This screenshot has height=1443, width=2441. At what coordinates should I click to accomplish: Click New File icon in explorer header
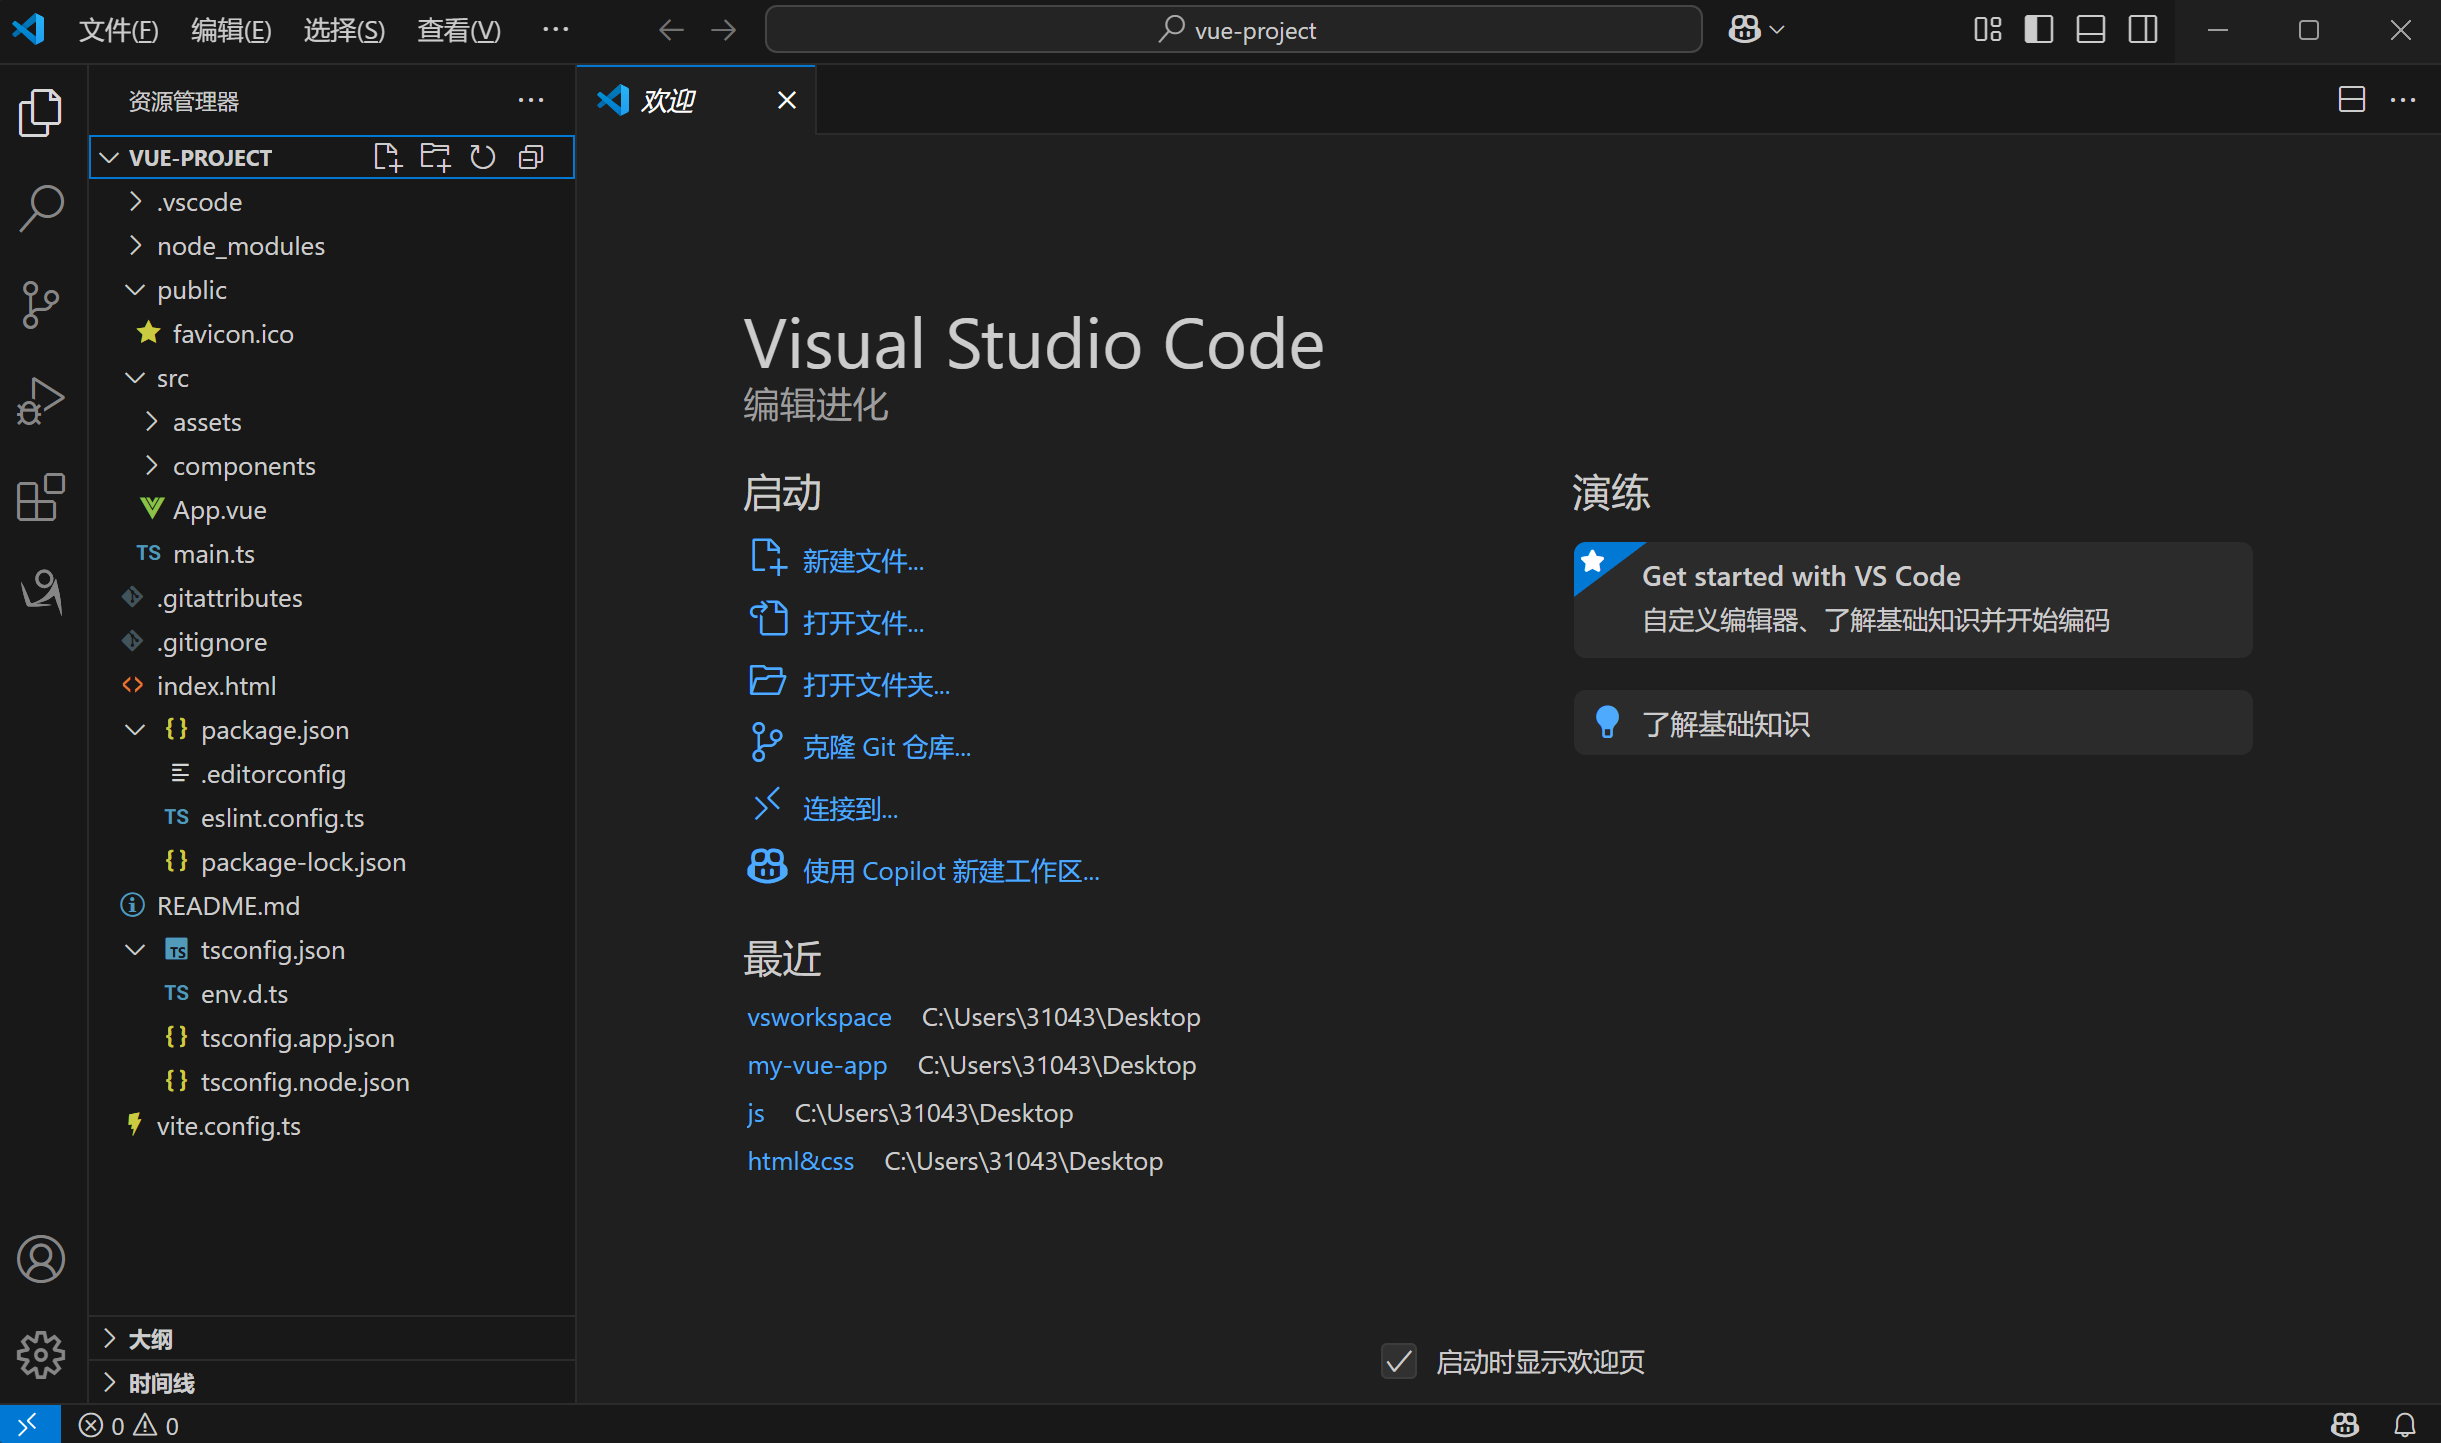(387, 157)
